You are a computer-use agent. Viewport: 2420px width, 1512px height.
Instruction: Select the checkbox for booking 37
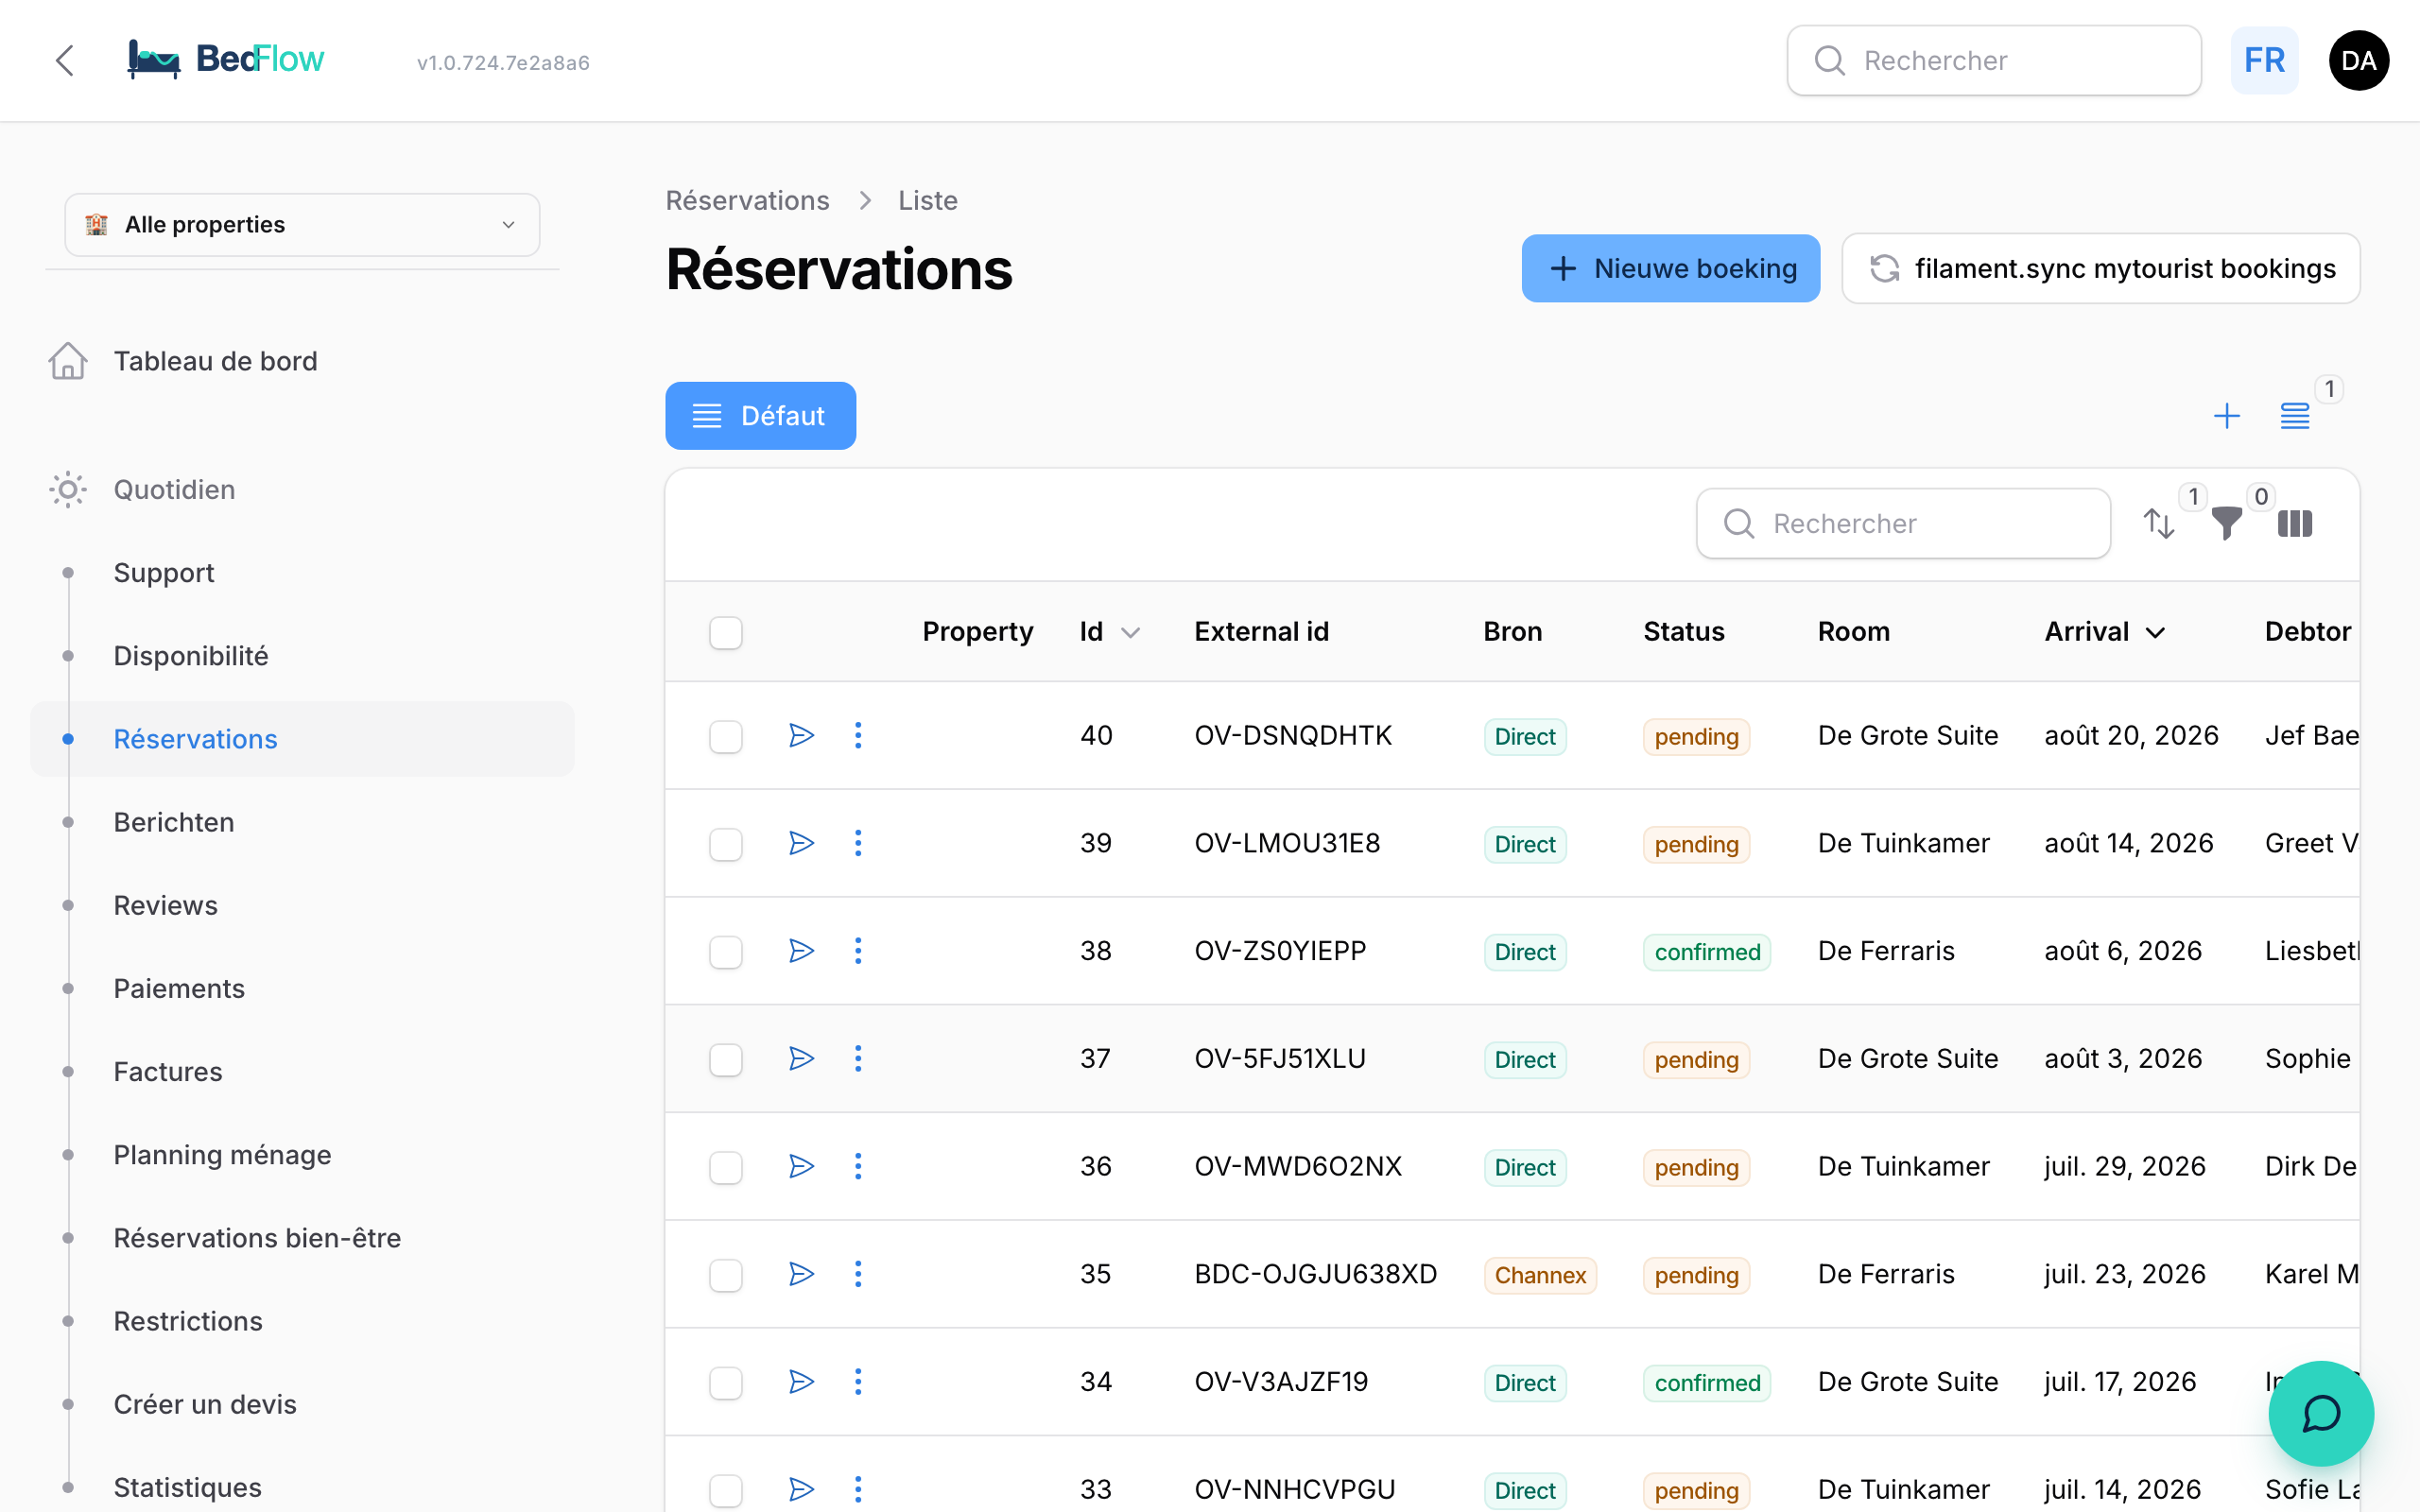point(726,1060)
